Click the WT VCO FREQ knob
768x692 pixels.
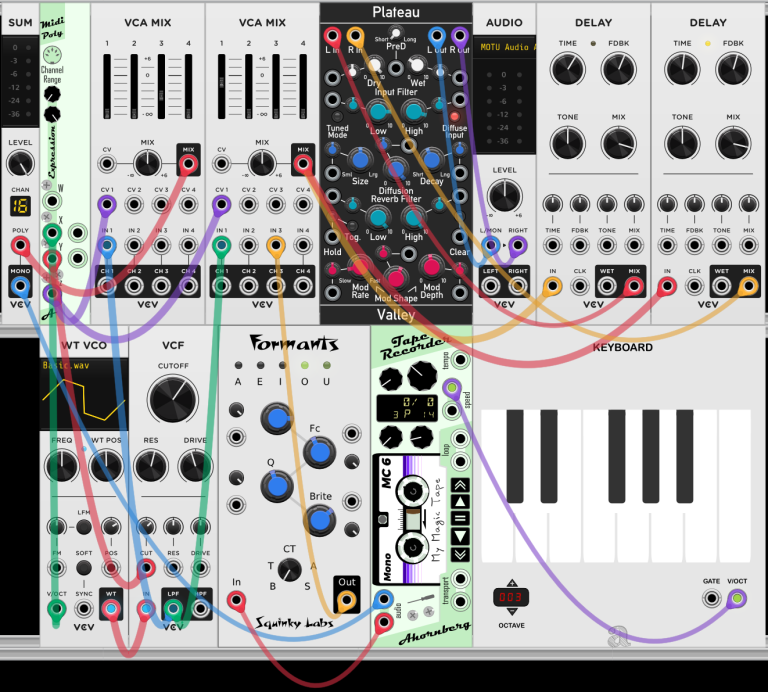pos(62,465)
